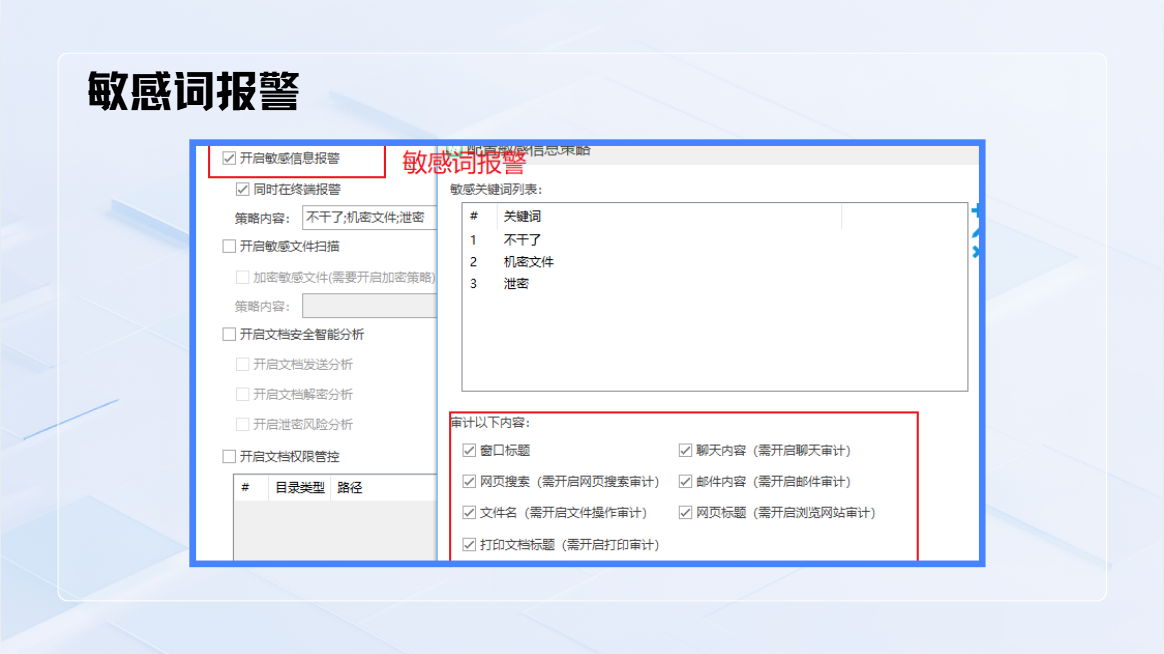Toggle 同时在终端报警 checkbox
This screenshot has width=1164, height=654.
(243, 189)
